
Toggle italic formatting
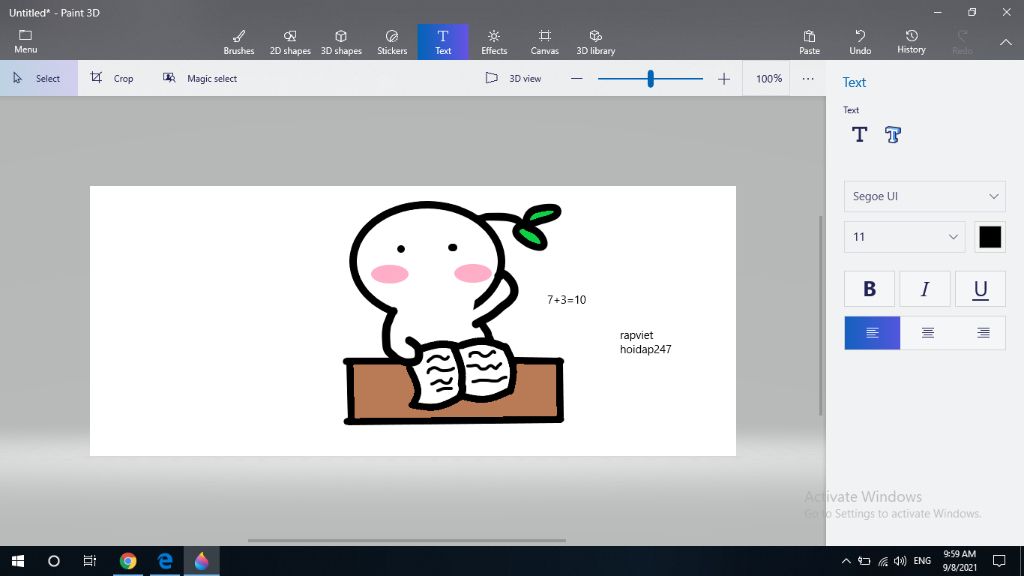(x=925, y=289)
